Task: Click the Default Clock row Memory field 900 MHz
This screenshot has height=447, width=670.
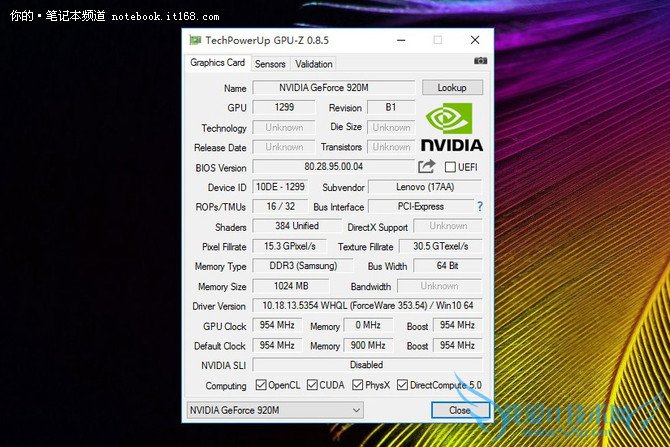Action: (368, 345)
